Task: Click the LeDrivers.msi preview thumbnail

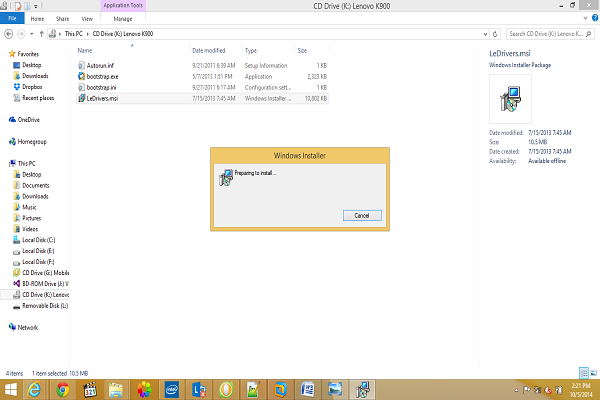Action: (x=510, y=99)
